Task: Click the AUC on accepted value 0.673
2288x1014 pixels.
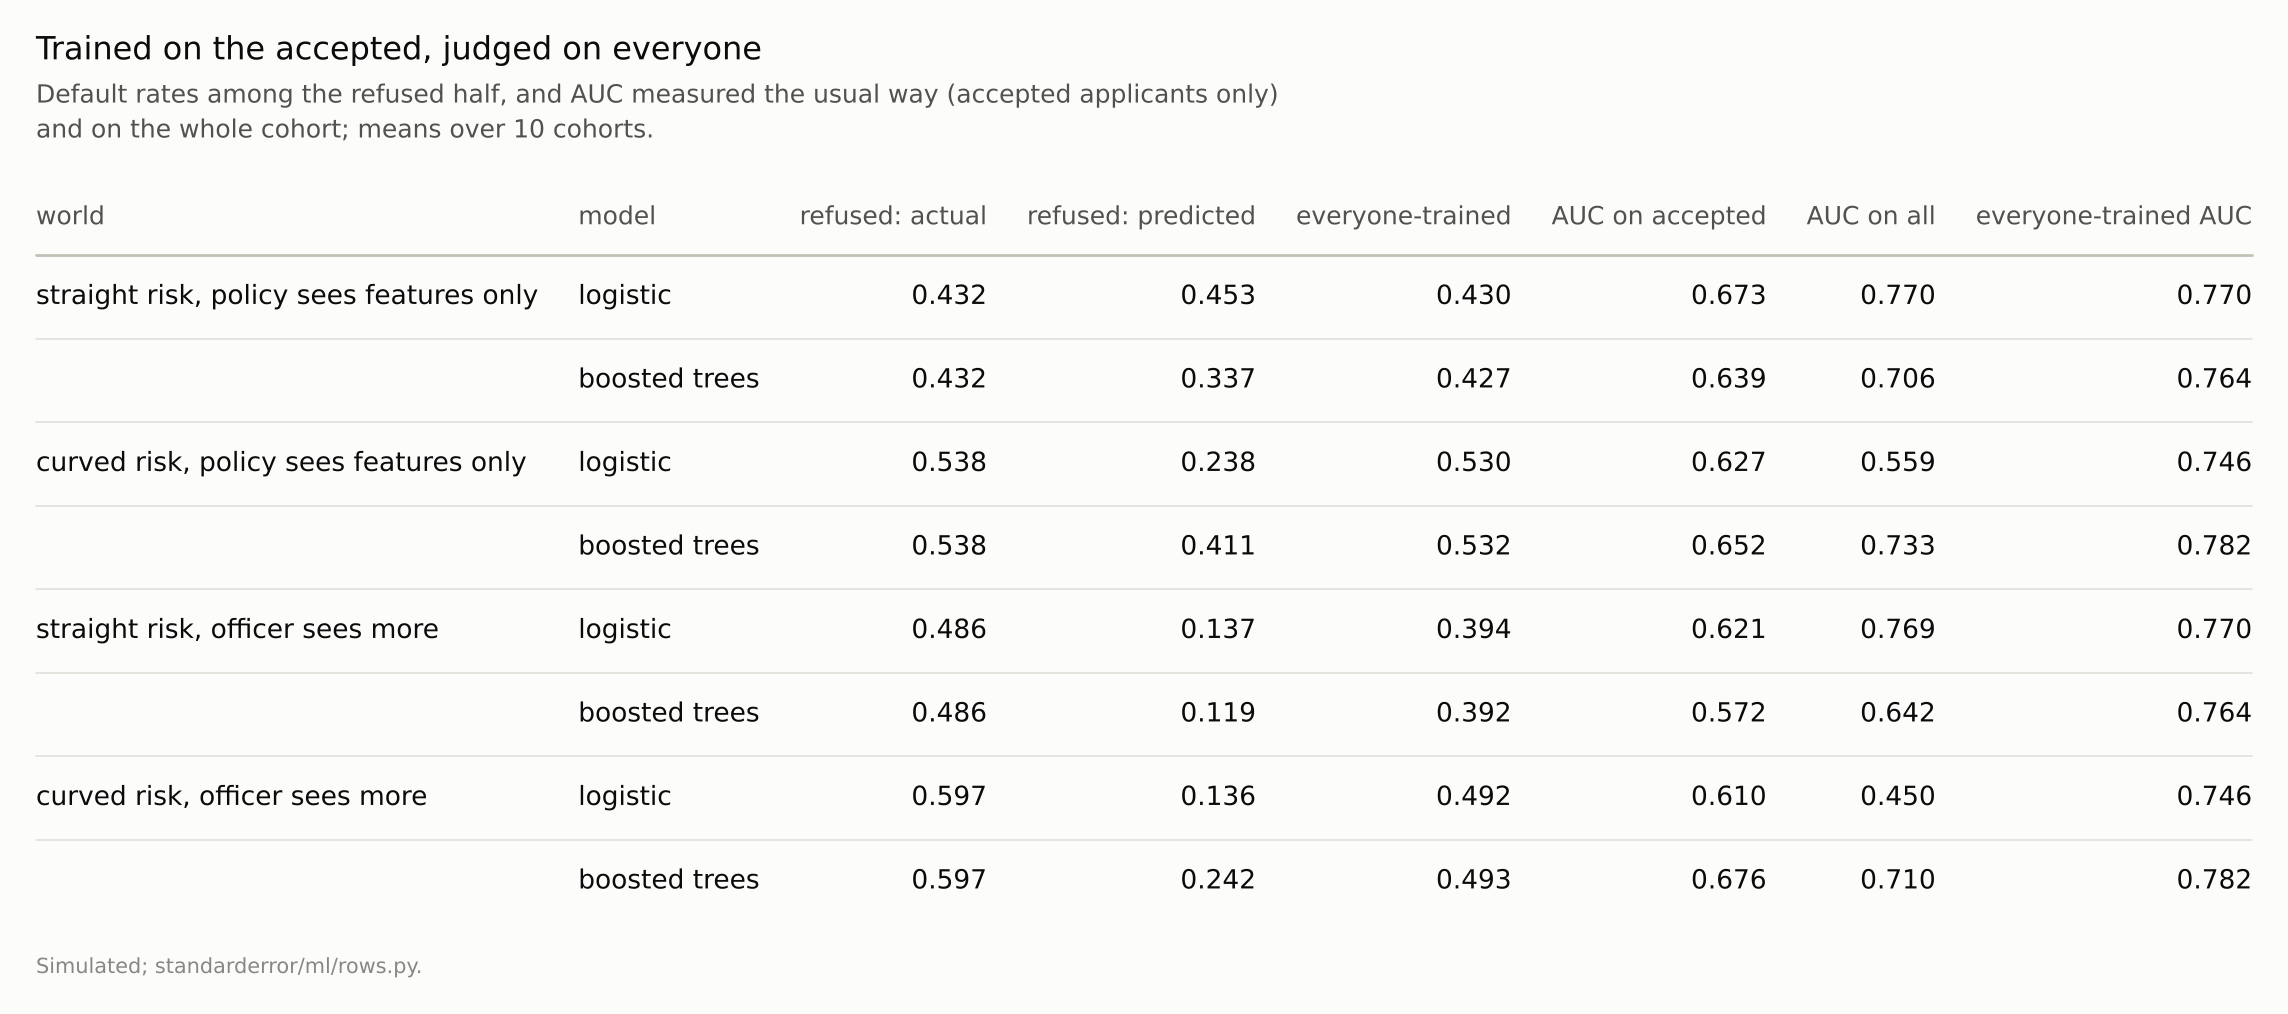Action: tap(1729, 295)
